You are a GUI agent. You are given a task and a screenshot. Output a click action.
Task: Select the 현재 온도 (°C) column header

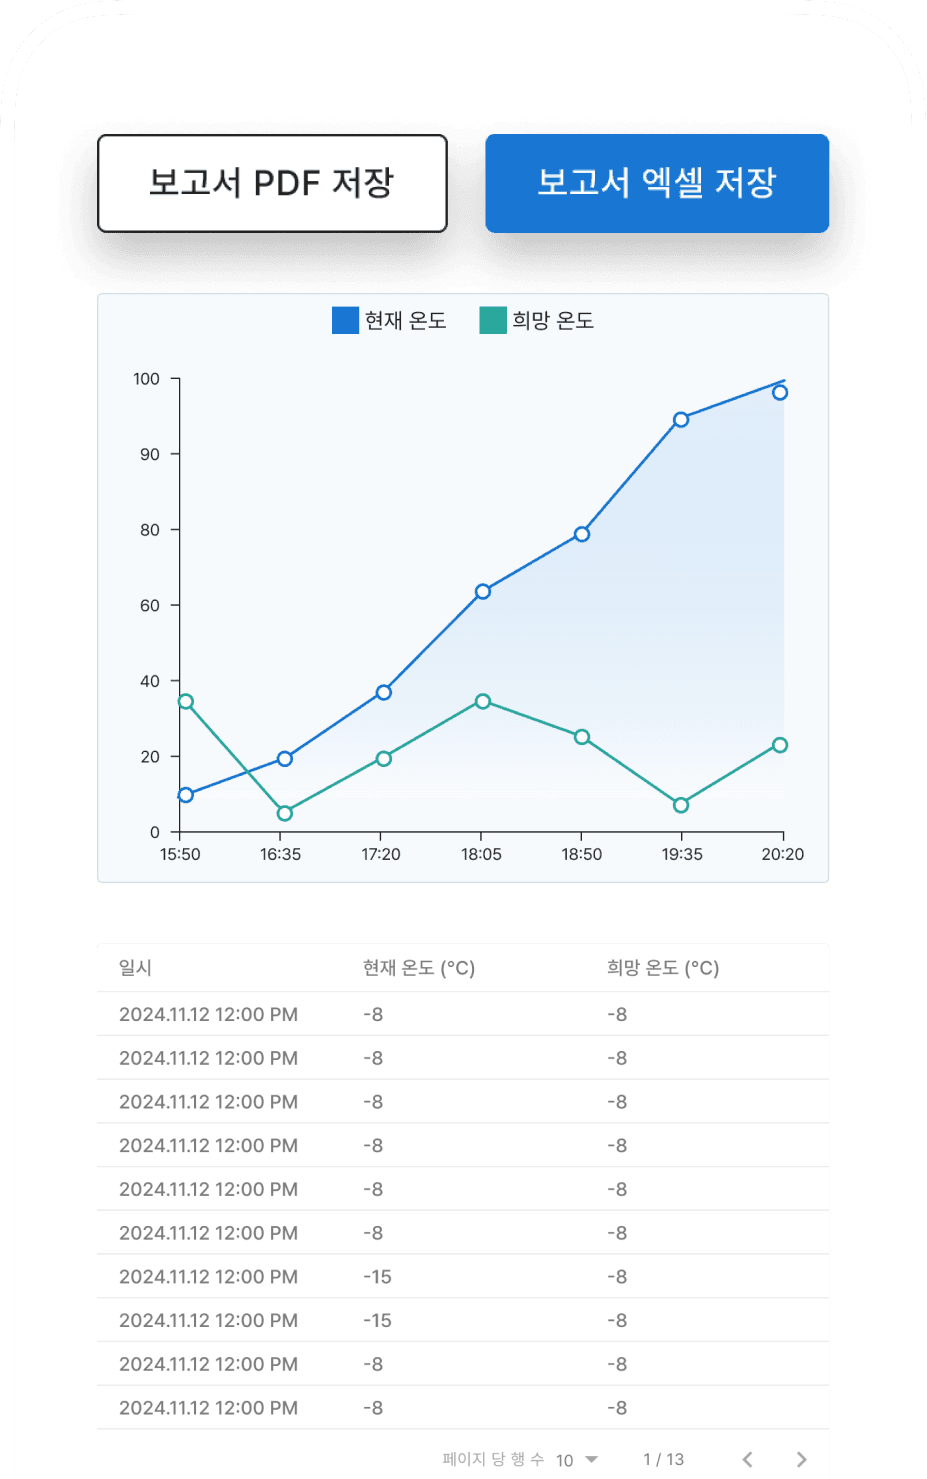coord(418,968)
